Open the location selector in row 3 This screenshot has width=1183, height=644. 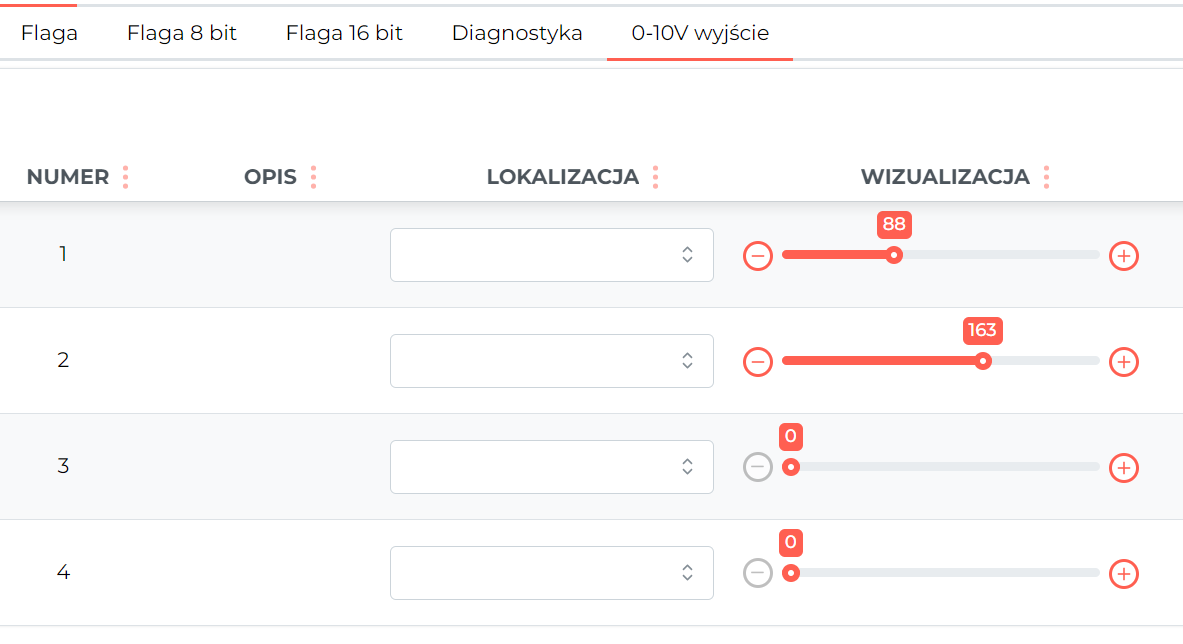552,467
